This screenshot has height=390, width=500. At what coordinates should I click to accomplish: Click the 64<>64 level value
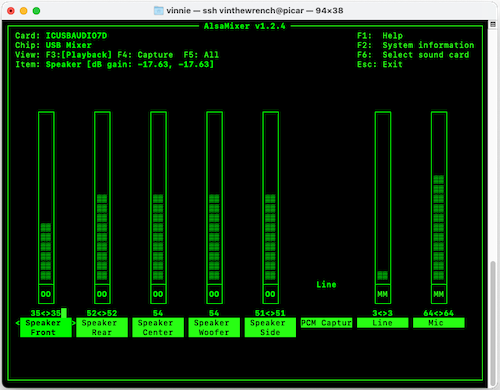click(438, 313)
